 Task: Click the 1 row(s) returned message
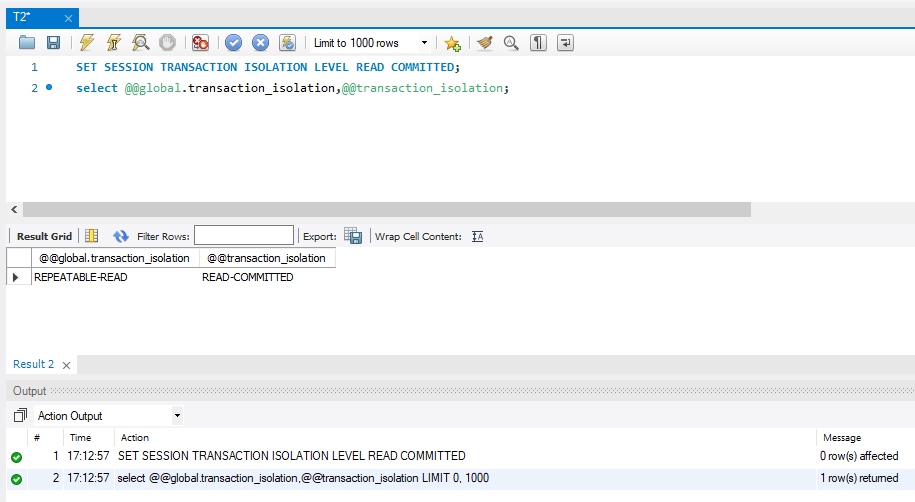point(859,478)
